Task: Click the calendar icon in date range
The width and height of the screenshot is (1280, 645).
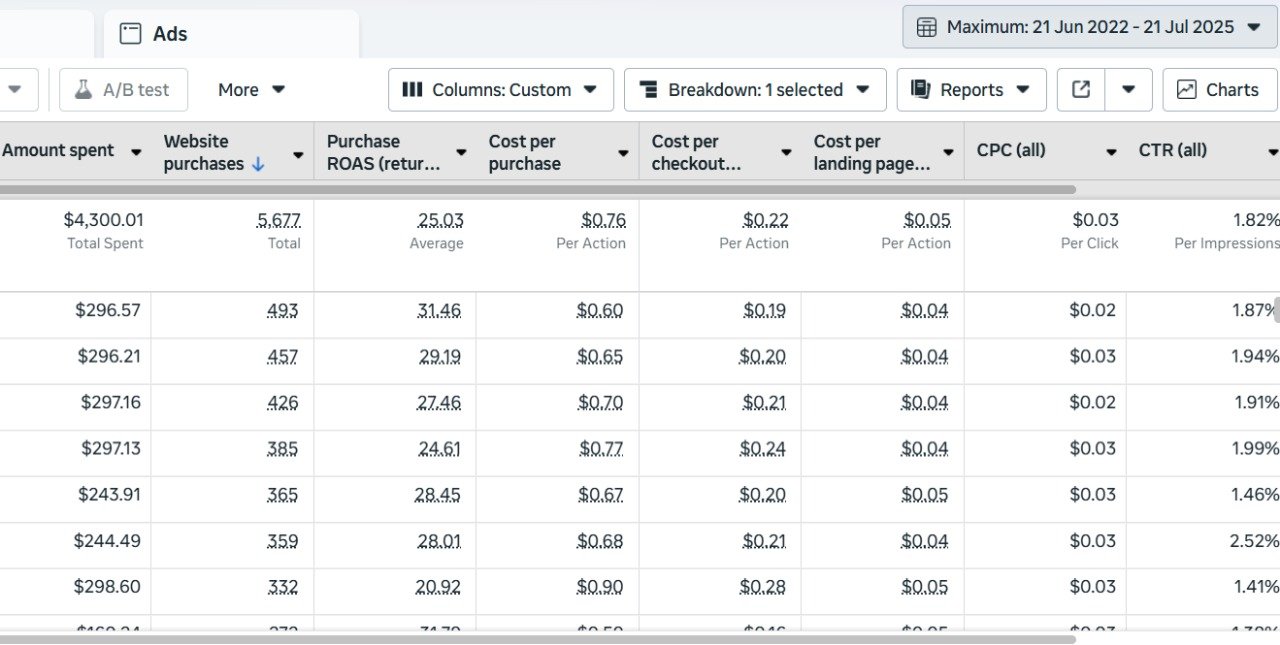Action: pos(927,27)
